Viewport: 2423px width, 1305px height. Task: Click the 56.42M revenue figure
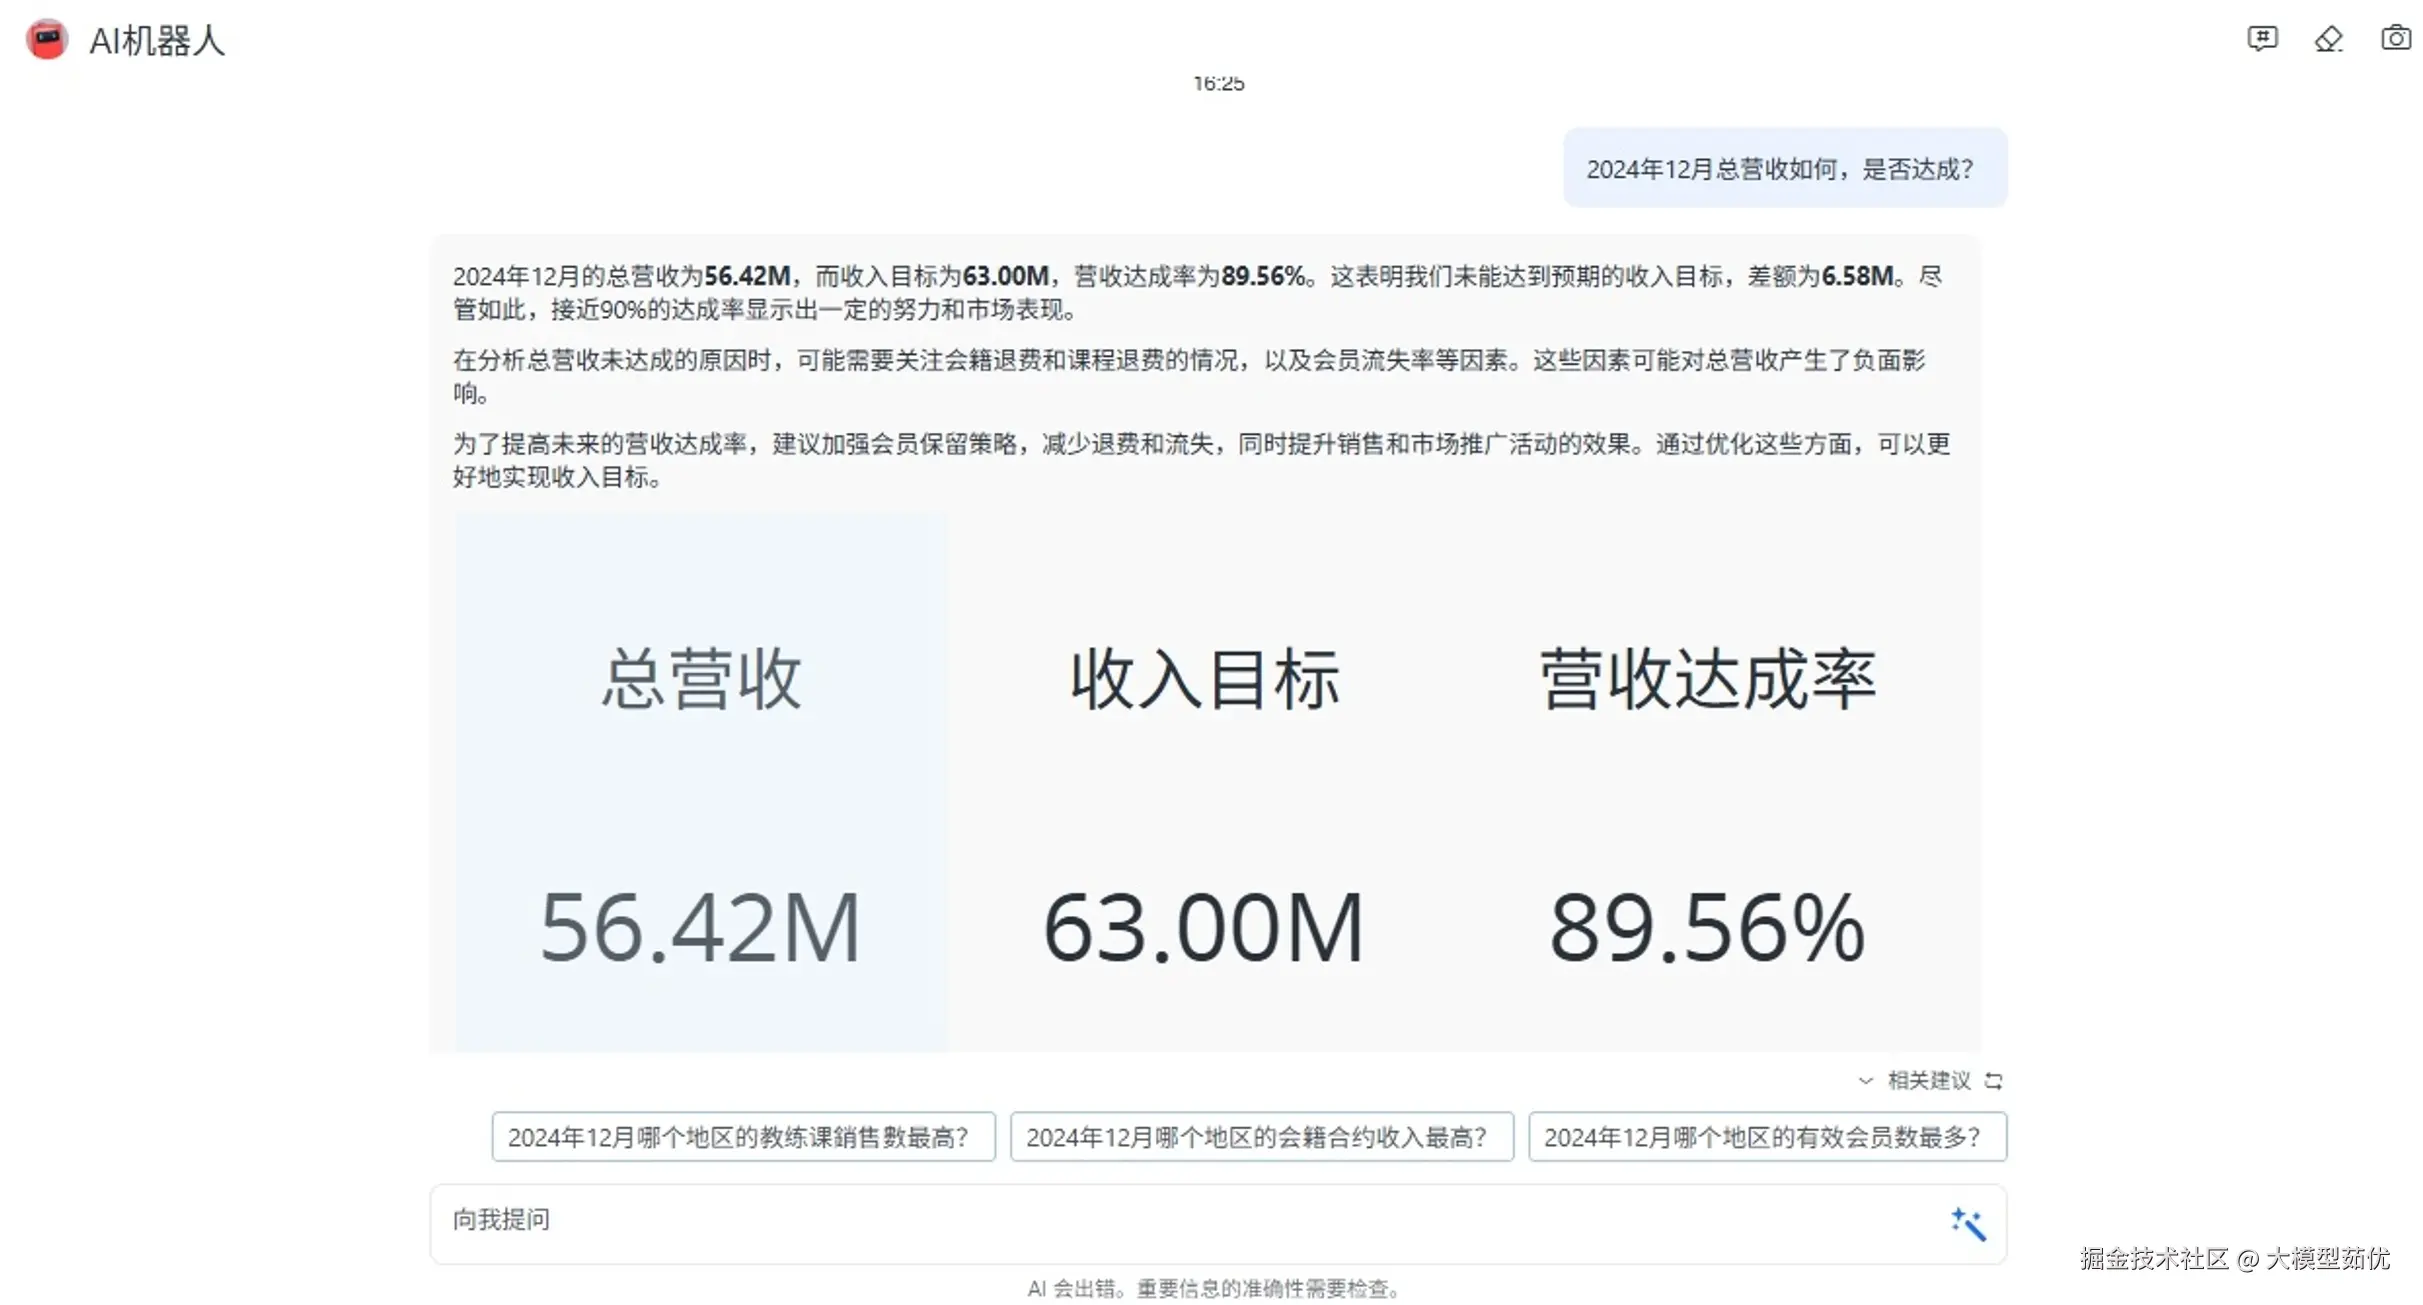(x=700, y=928)
